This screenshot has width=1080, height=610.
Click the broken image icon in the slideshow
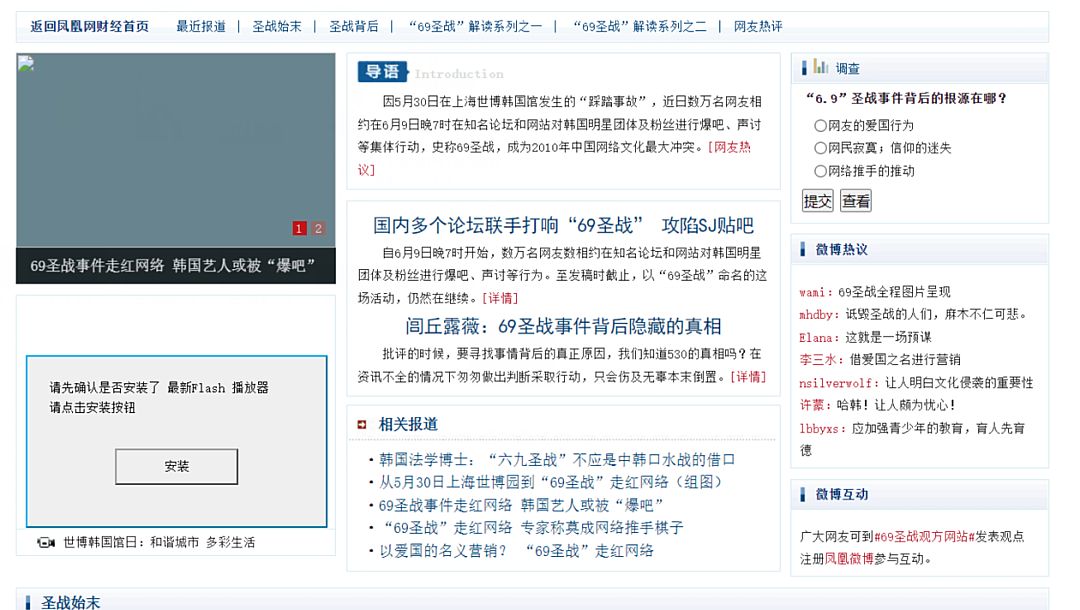tap(25, 63)
